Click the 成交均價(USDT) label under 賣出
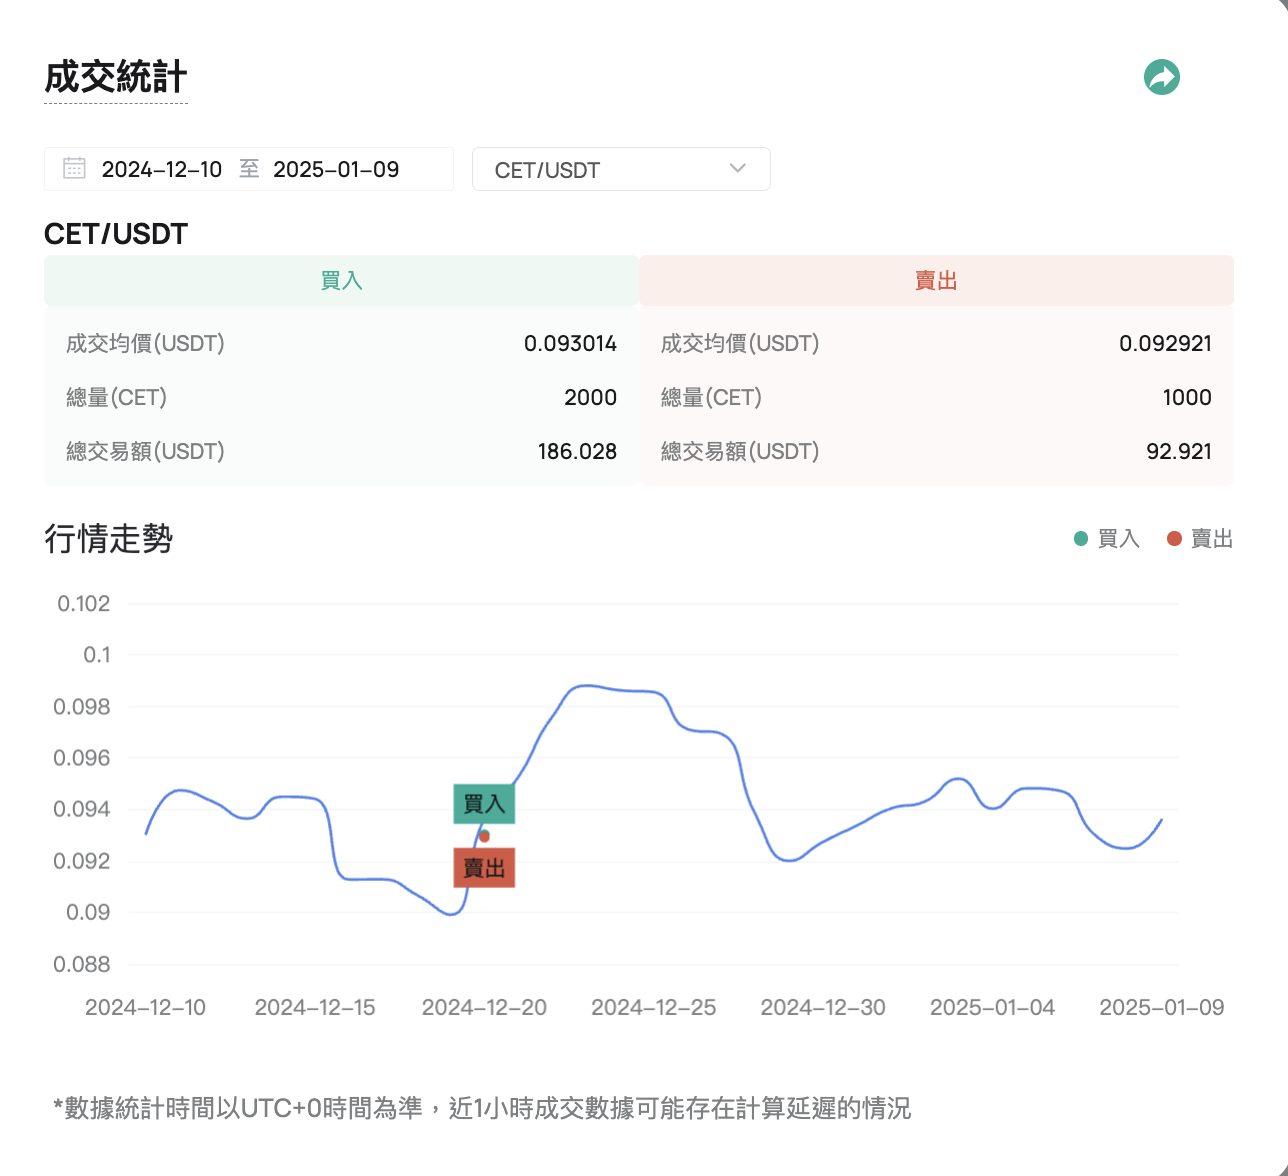This screenshot has height=1176, width=1288. point(740,343)
